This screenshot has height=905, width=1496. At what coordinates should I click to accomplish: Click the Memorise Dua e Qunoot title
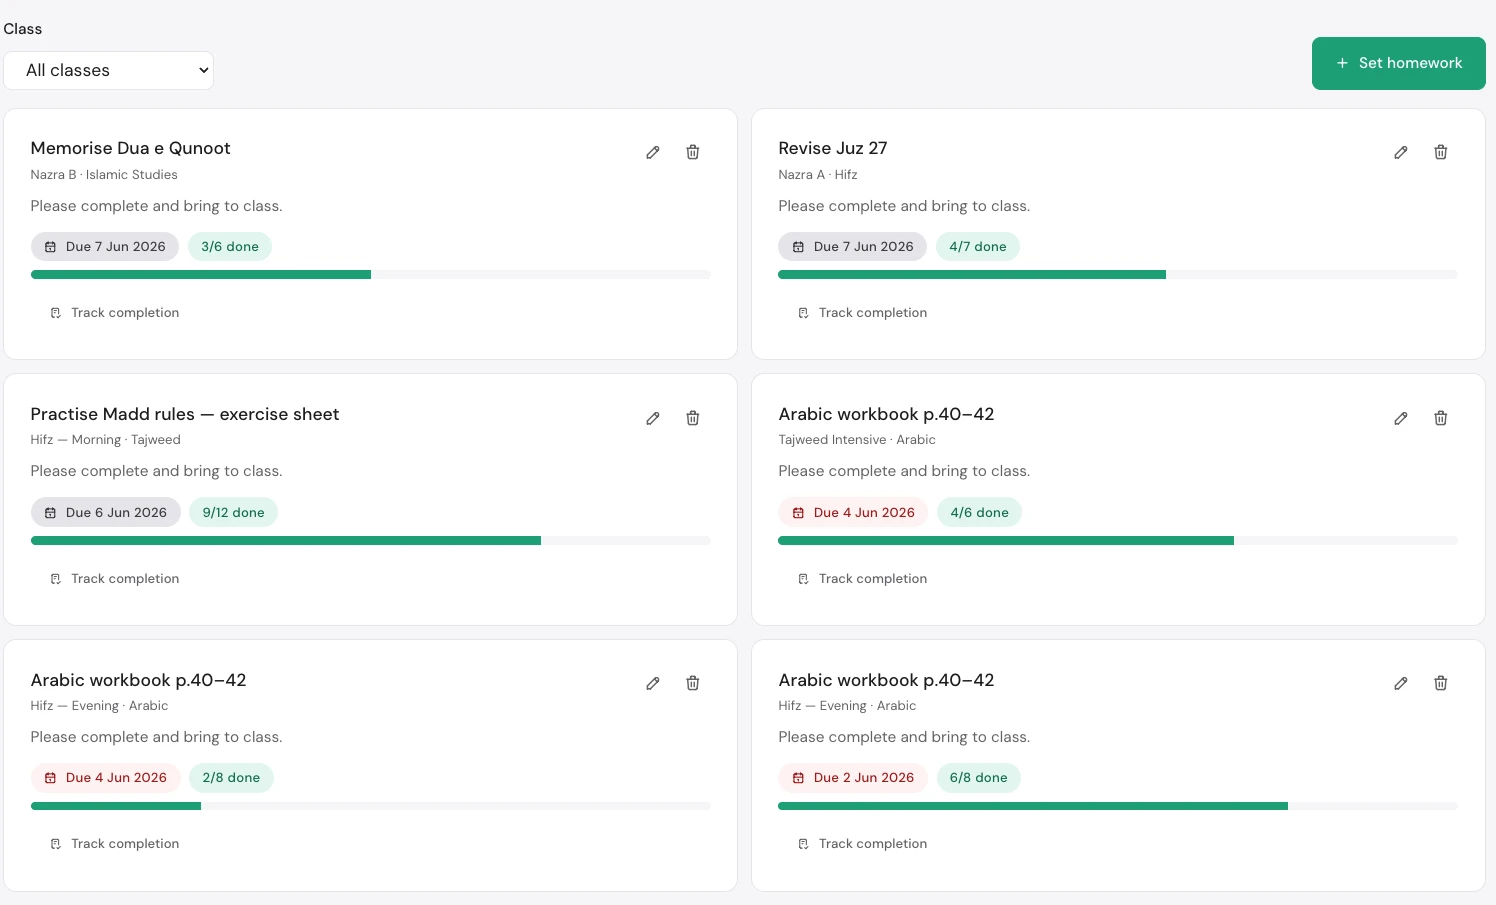click(131, 148)
